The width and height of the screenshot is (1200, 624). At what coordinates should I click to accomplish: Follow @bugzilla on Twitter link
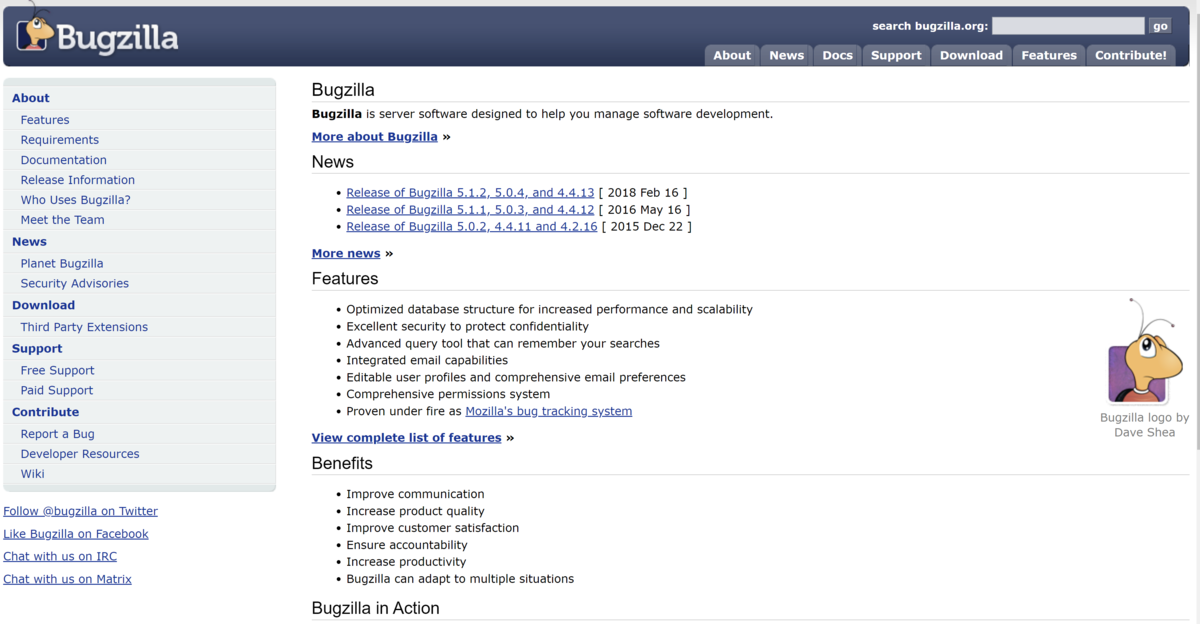tap(81, 511)
